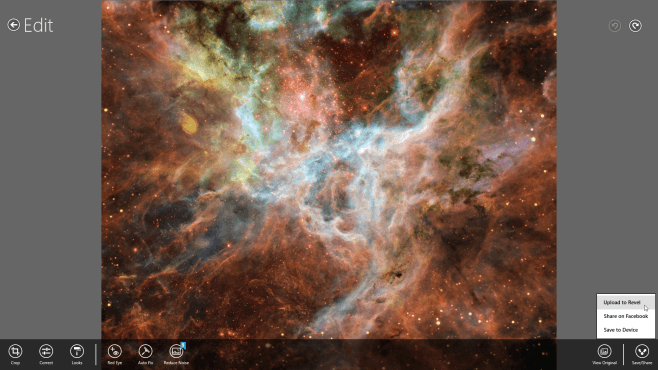Open the Looks filter tool
The height and width of the screenshot is (370, 658).
tap(77, 354)
